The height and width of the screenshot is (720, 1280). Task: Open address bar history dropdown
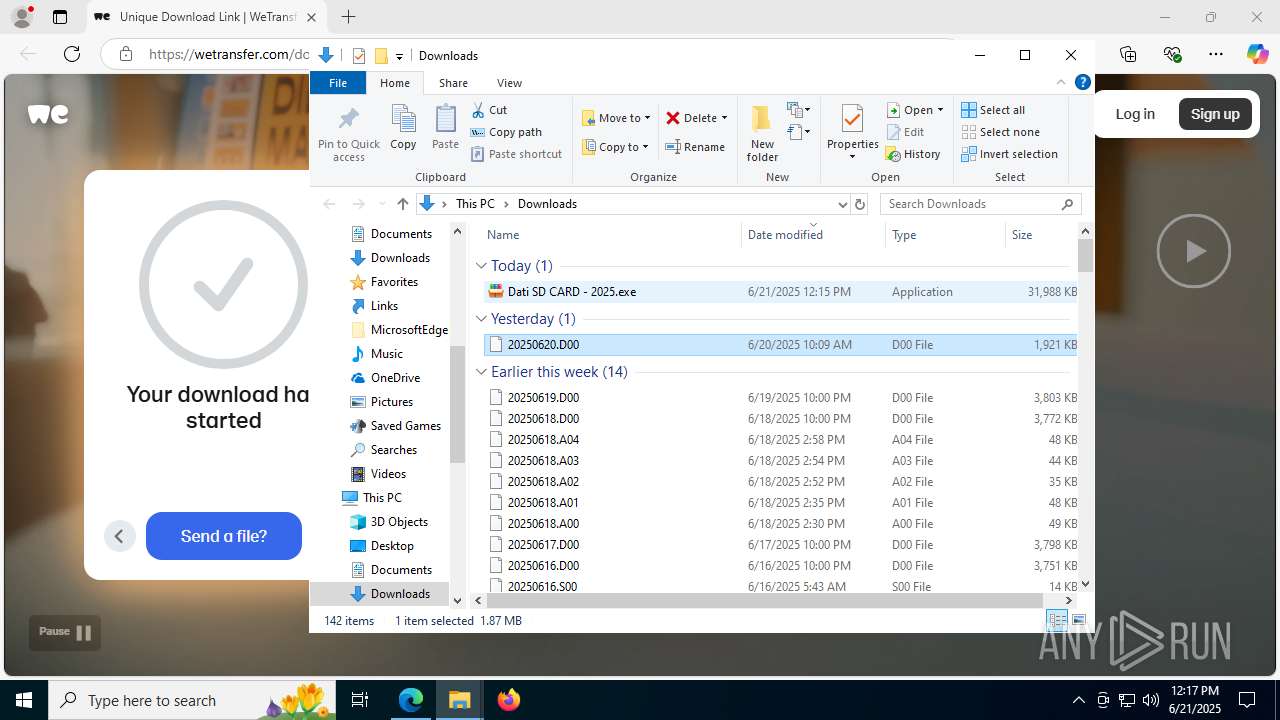841,204
